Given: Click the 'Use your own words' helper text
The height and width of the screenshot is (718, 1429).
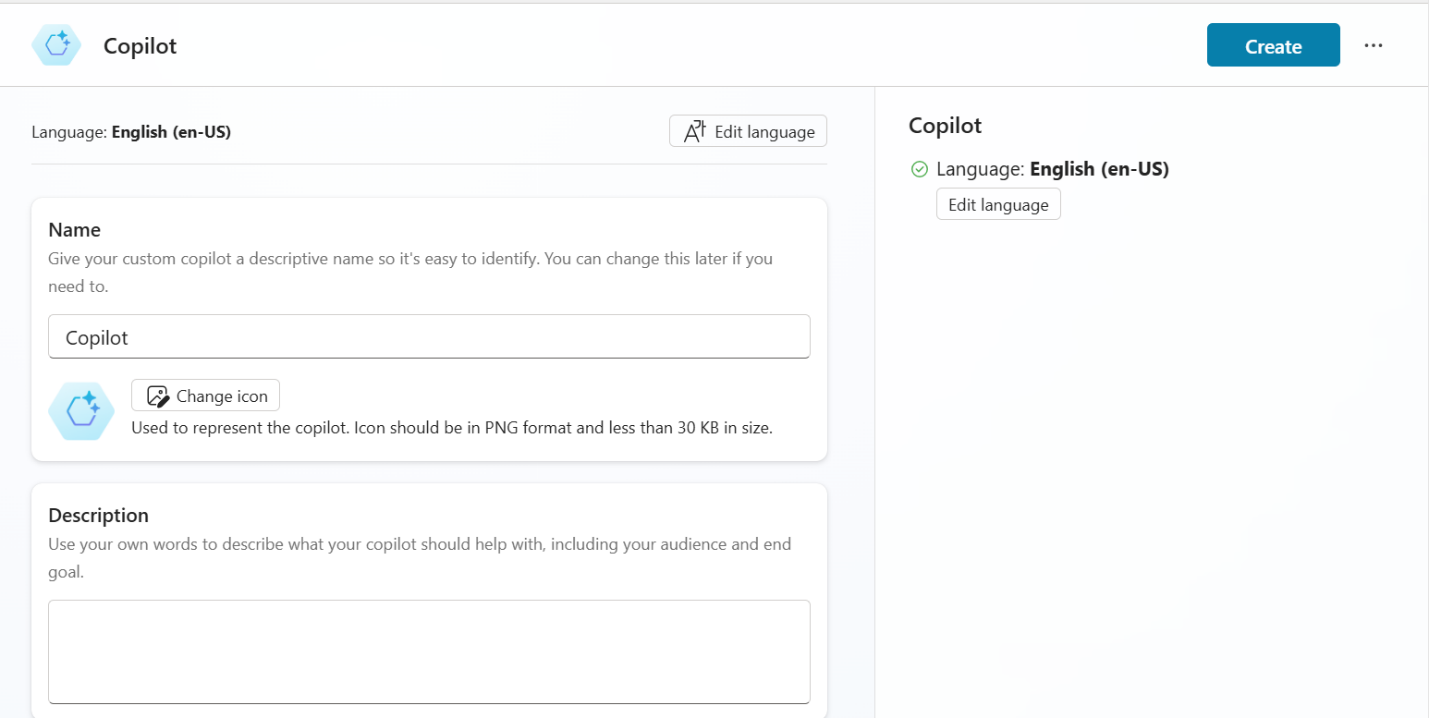Looking at the screenshot, I should click(420, 558).
